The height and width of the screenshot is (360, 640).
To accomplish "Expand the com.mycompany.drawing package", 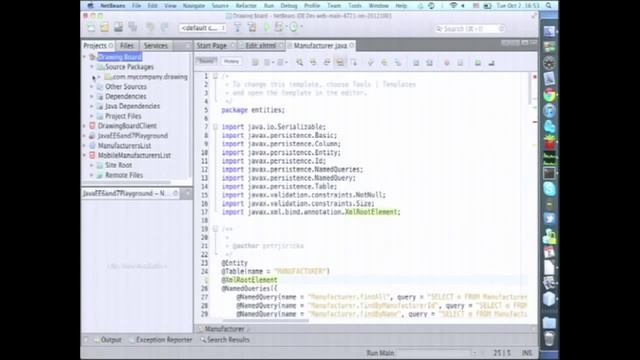I will click(99, 77).
